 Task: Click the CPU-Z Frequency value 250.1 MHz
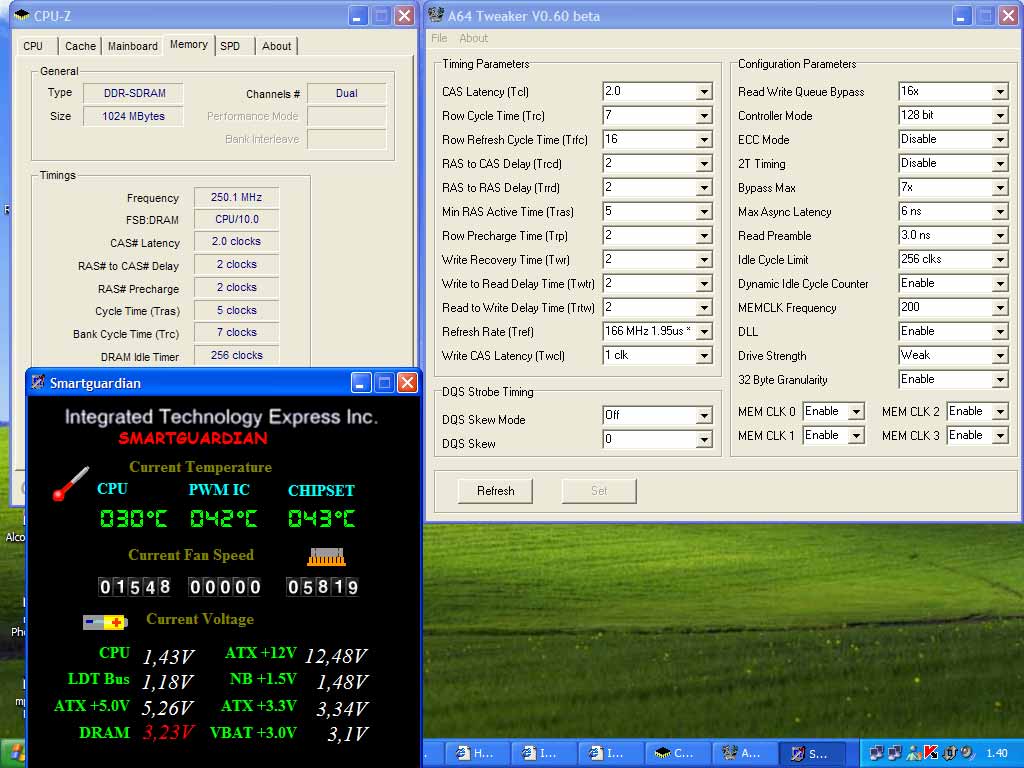[236, 197]
